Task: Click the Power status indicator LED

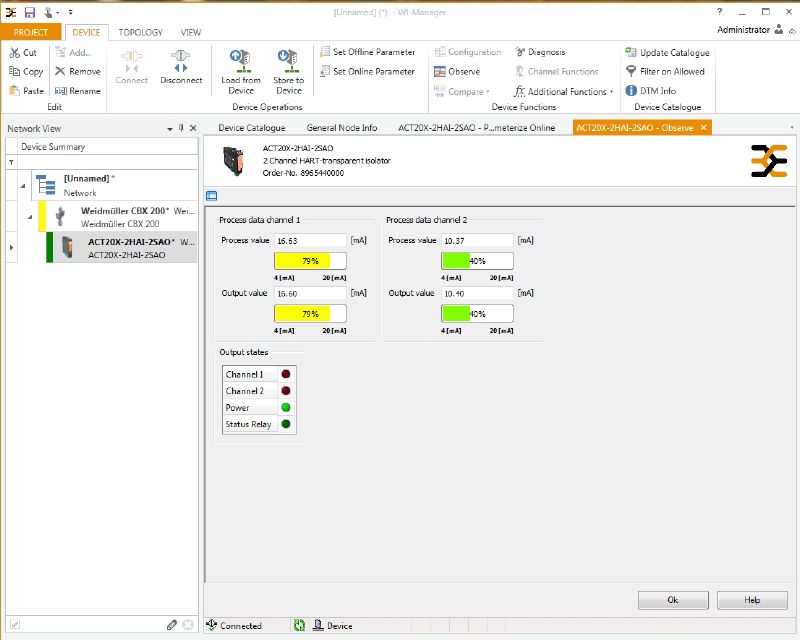Action: pyautogui.click(x=286, y=408)
